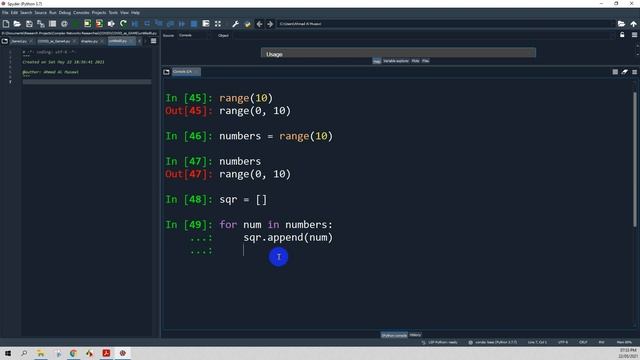Click the console vertical scrollbar
The width and height of the screenshot is (640, 360).
(635, 159)
